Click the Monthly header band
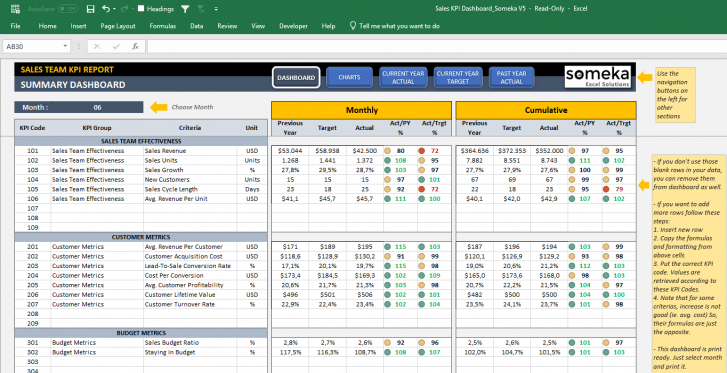 click(x=361, y=110)
